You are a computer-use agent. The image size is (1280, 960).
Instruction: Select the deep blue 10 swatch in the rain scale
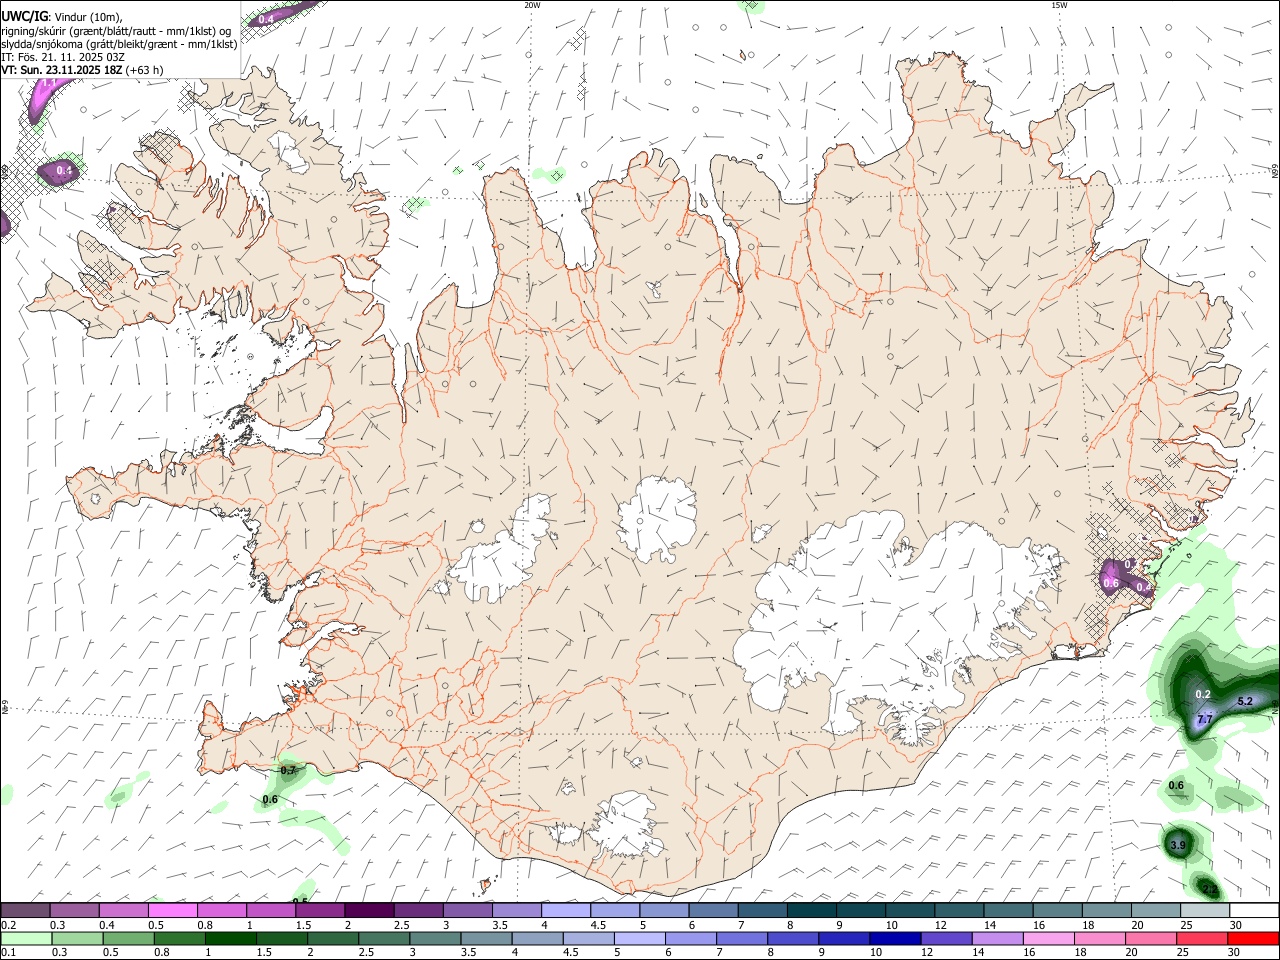[x=895, y=938]
